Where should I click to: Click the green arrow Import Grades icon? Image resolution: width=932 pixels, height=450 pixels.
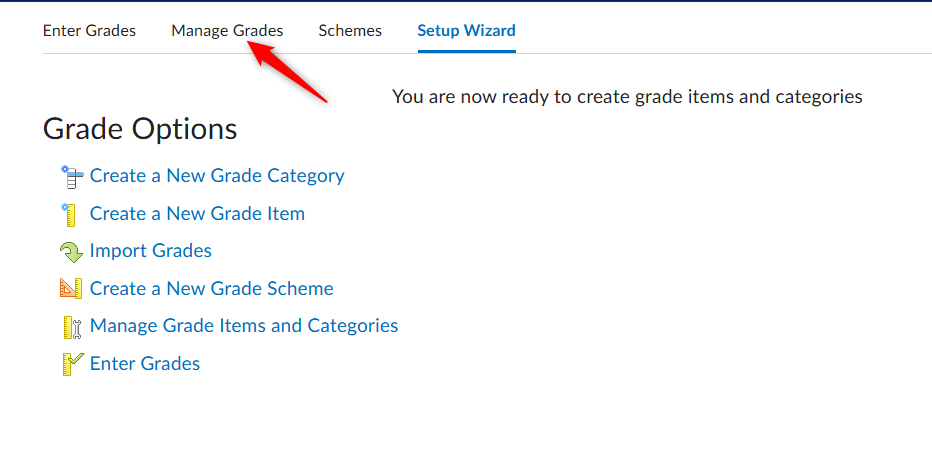(x=71, y=252)
